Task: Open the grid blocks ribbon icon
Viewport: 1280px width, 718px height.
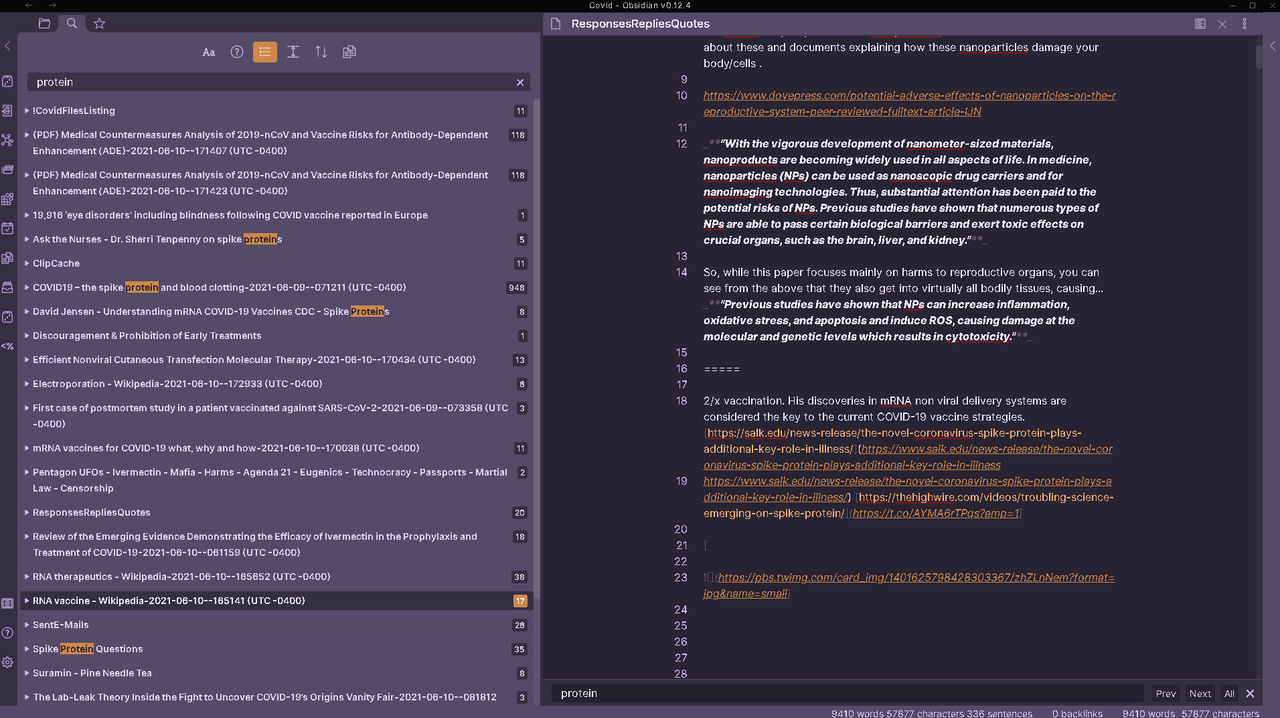Action: (7, 199)
